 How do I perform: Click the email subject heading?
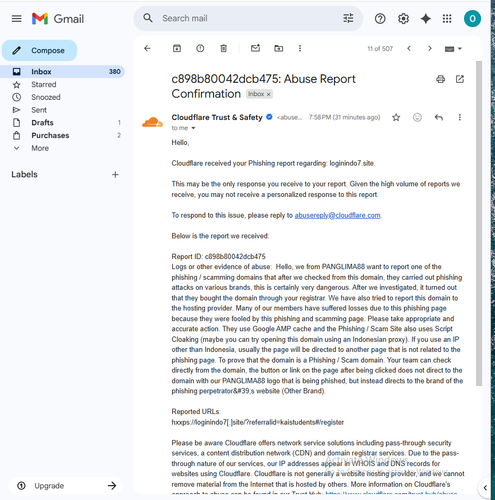[263, 86]
